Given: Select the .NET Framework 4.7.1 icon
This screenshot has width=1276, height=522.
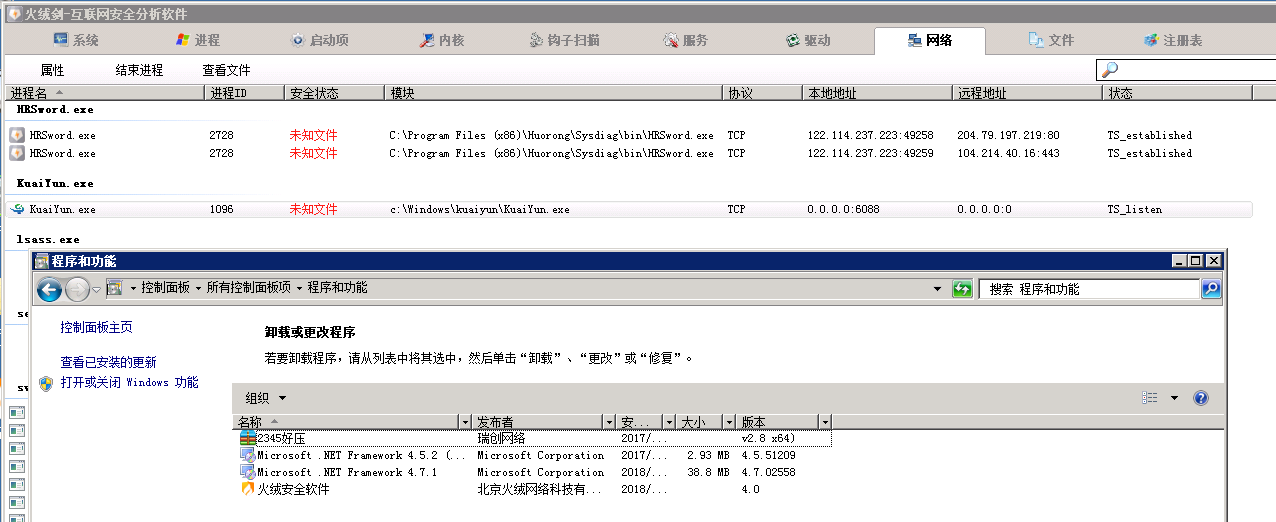Looking at the screenshot, I should 248,472.
